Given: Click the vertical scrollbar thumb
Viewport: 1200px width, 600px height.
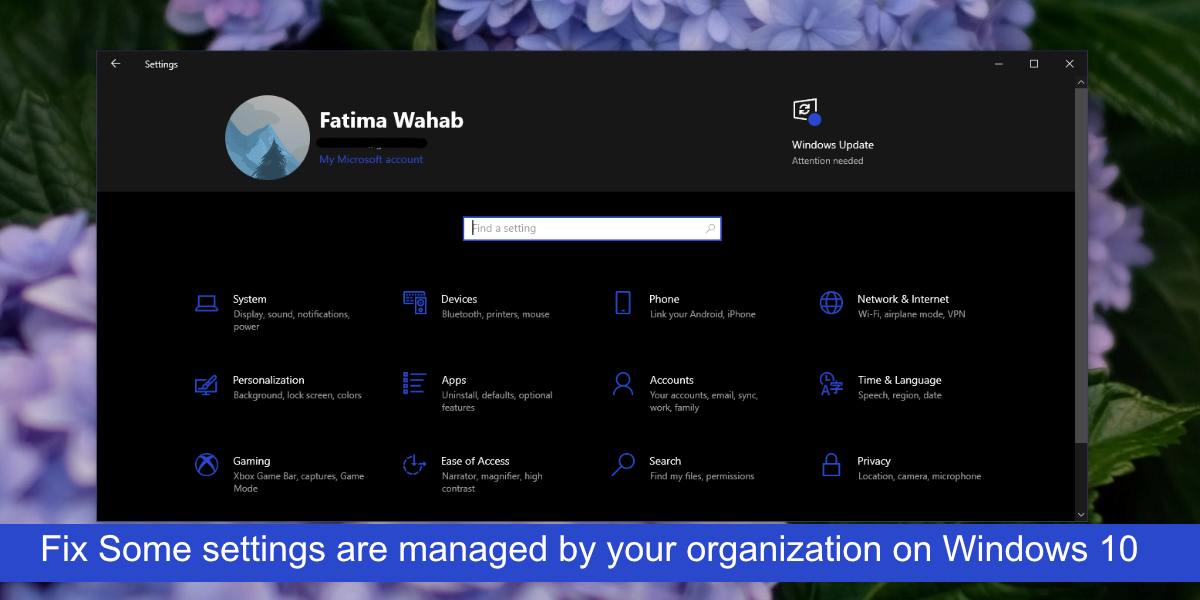Looking at the screenshot, I should pos(1081,266).
